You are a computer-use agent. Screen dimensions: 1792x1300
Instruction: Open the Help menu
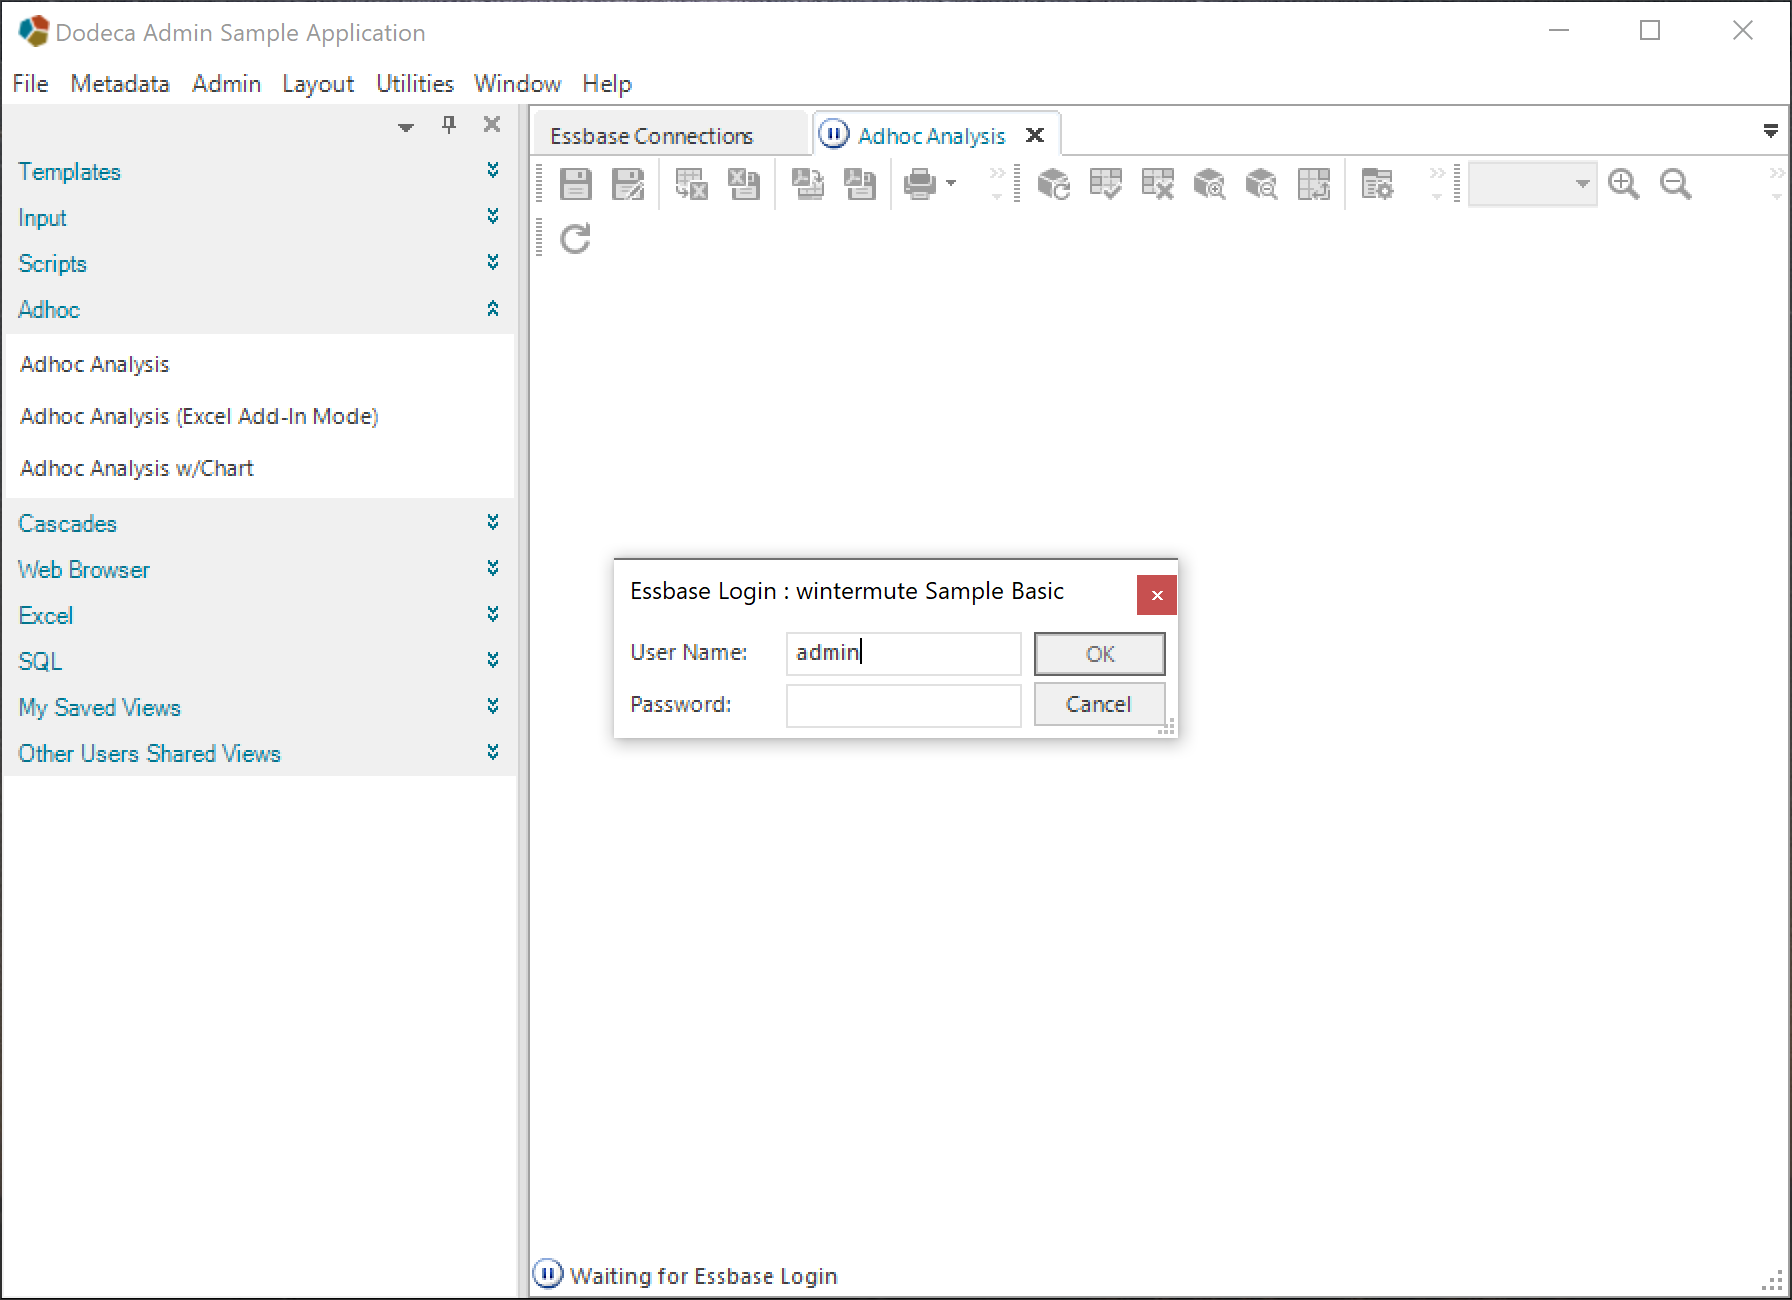click(x=607, y=84)
